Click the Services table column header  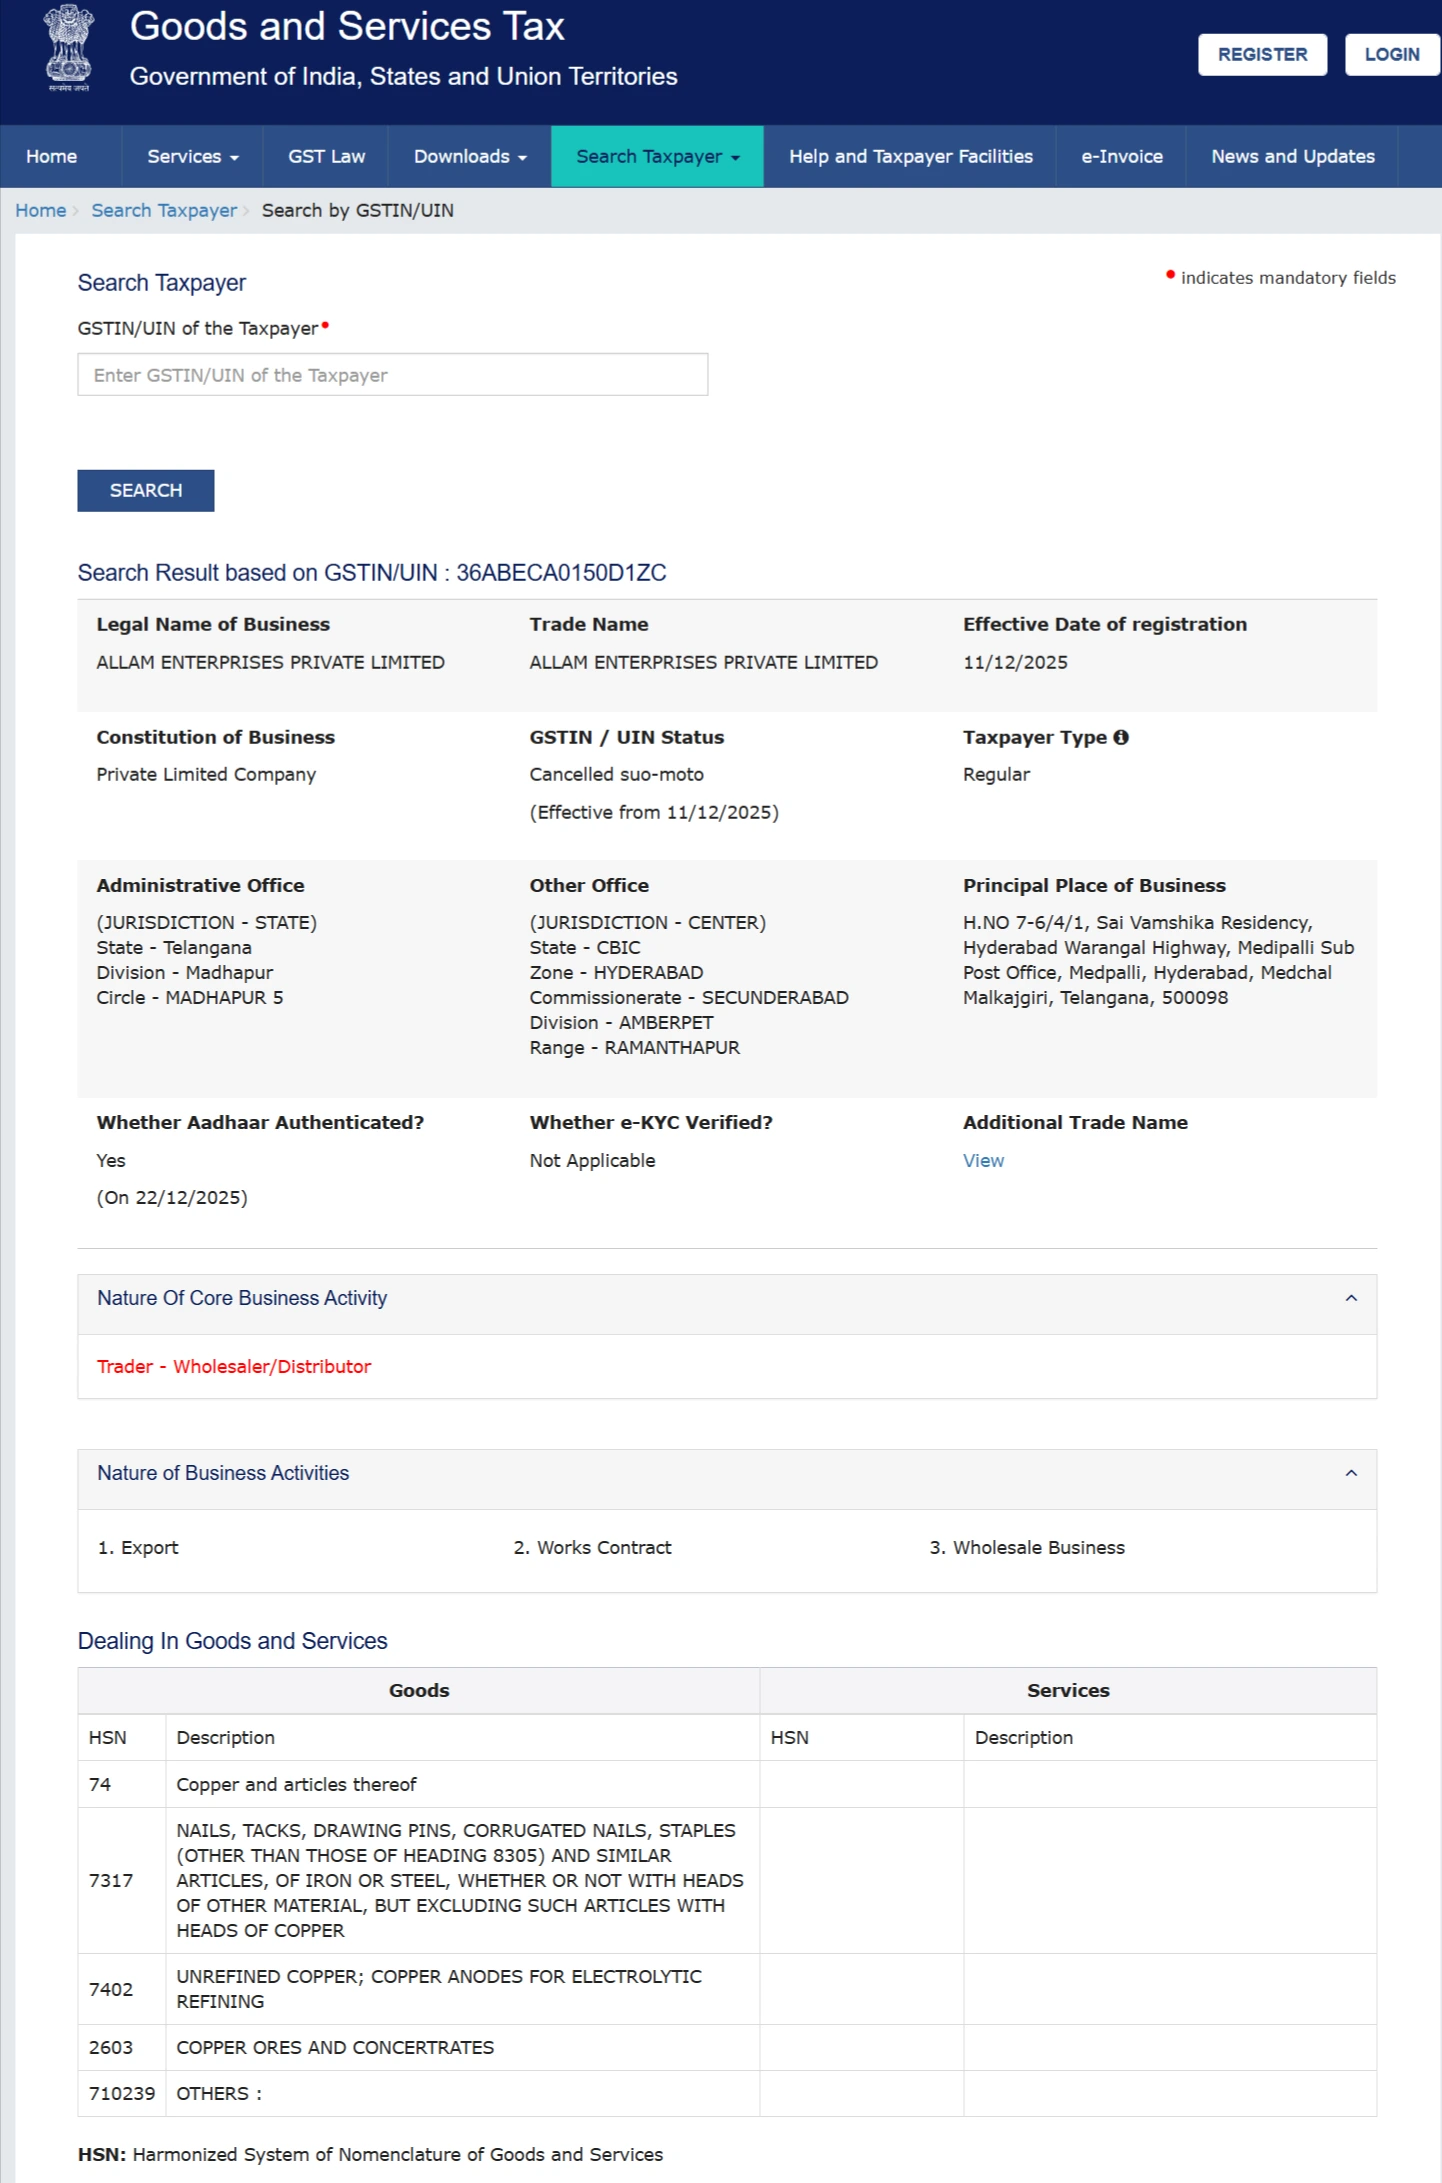[1068, 1690]
